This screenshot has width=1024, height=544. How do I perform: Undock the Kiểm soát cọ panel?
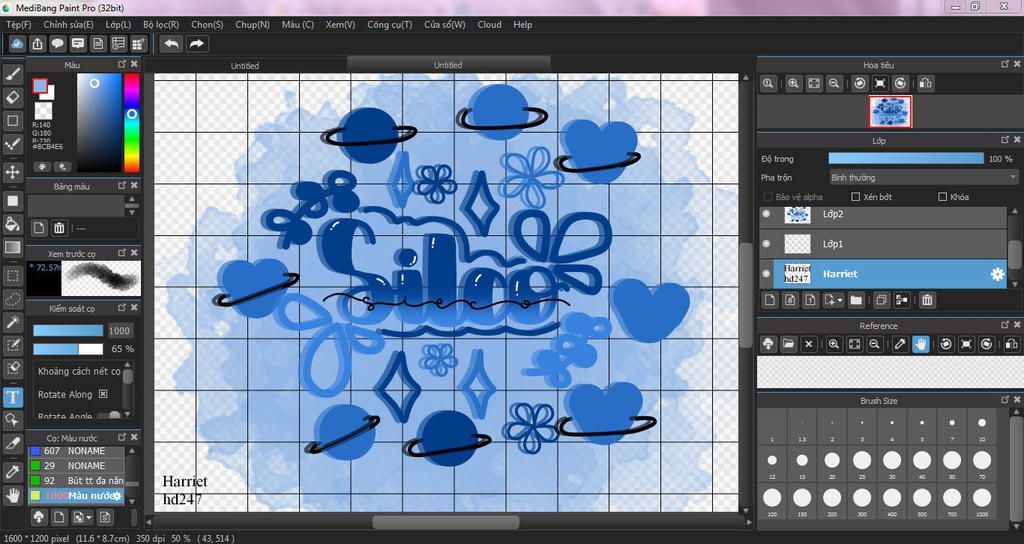click(121, 308)
